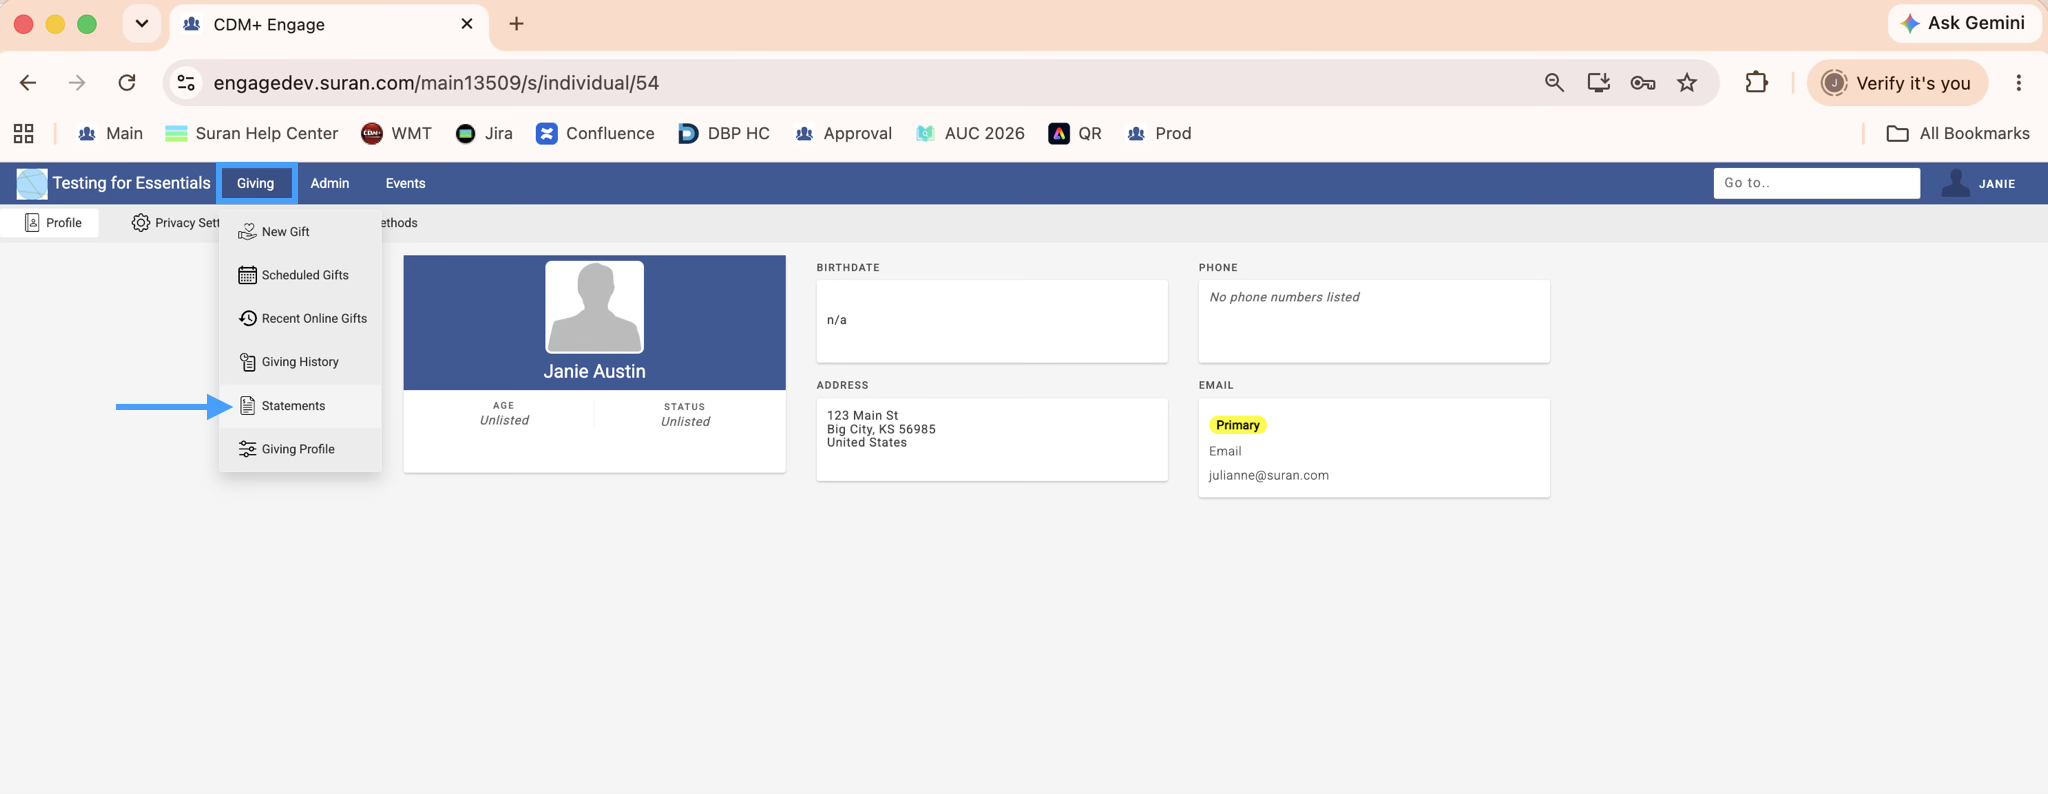Open the DBP HC bookmark
This screenshot has height=794, width=2048.
(x=724, y=134)
